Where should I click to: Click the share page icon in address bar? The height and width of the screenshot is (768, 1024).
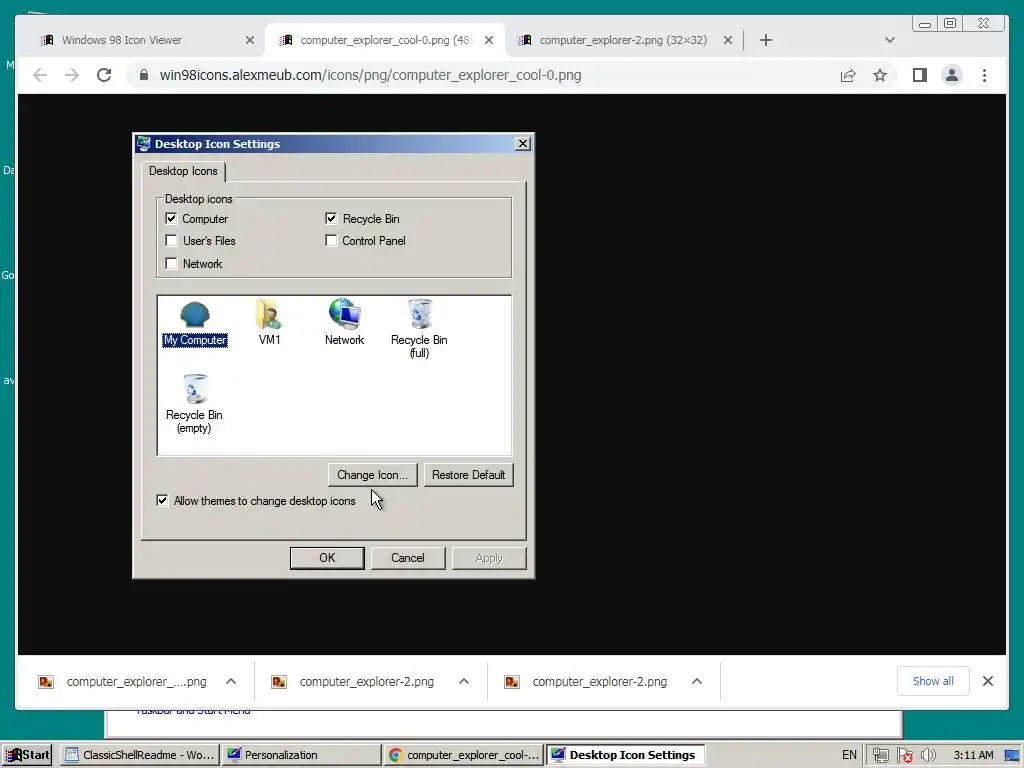848,75
